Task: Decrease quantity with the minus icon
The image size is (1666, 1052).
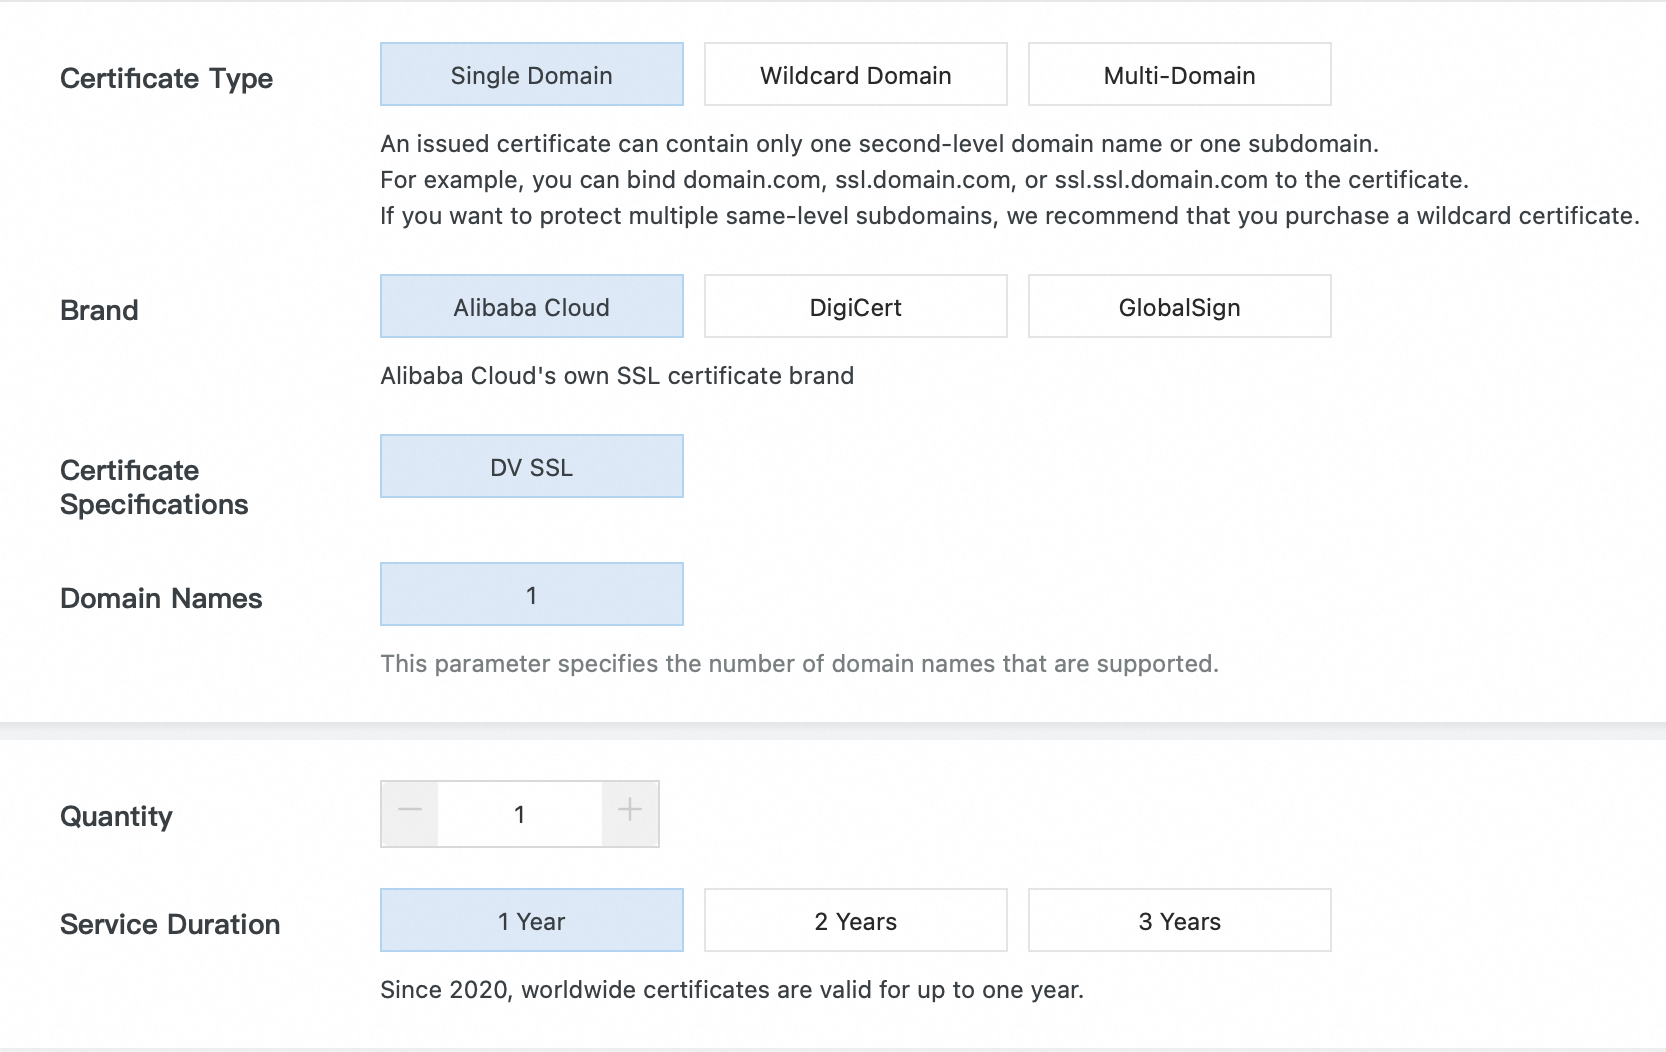Action: click(x=410, y=811)
